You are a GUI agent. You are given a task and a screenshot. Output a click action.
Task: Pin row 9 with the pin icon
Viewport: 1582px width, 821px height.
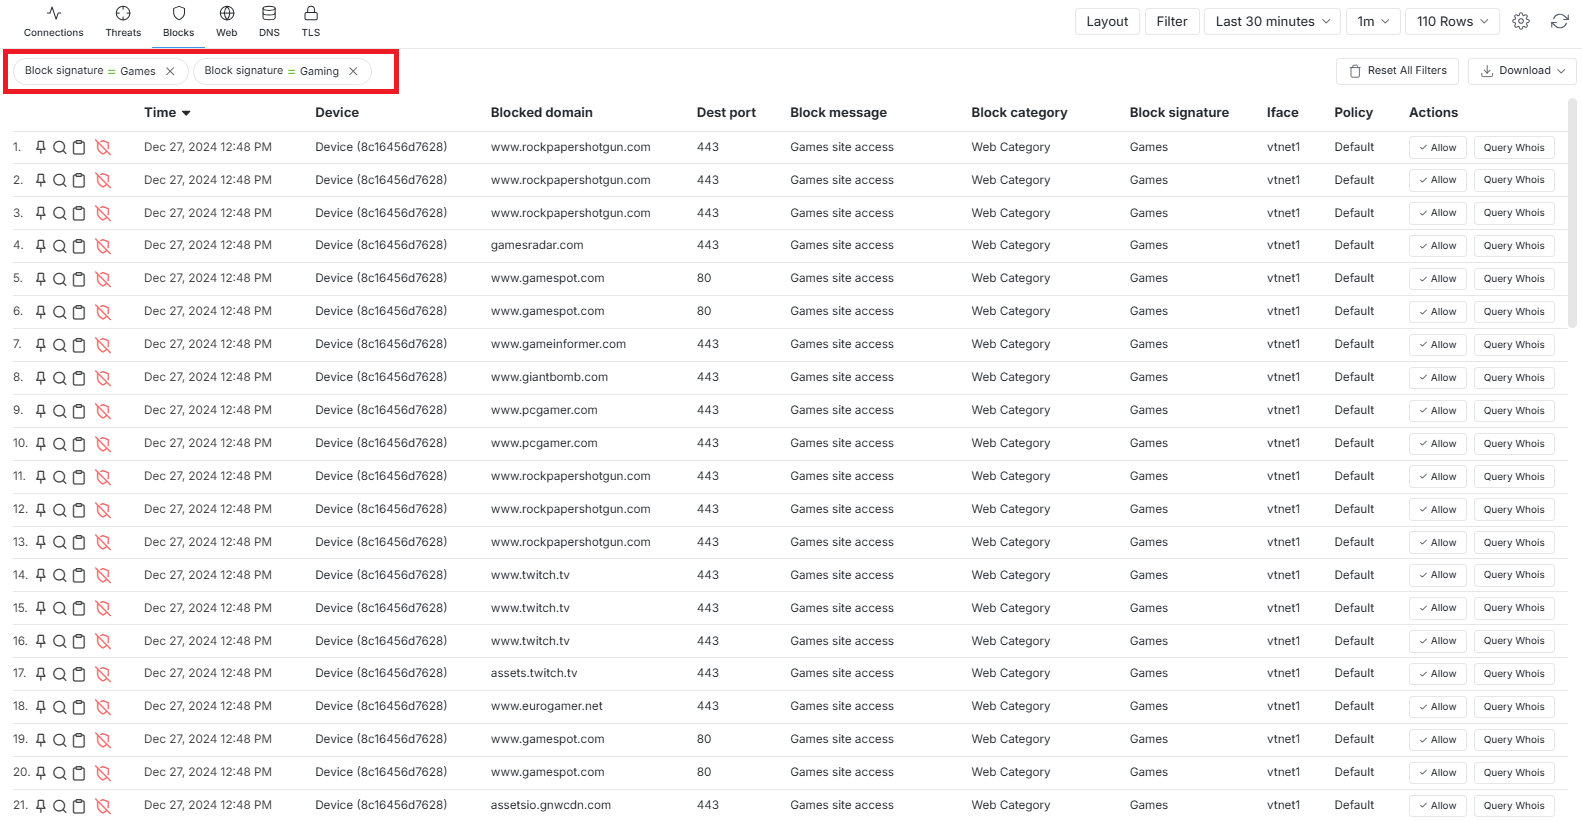(41, 411)
